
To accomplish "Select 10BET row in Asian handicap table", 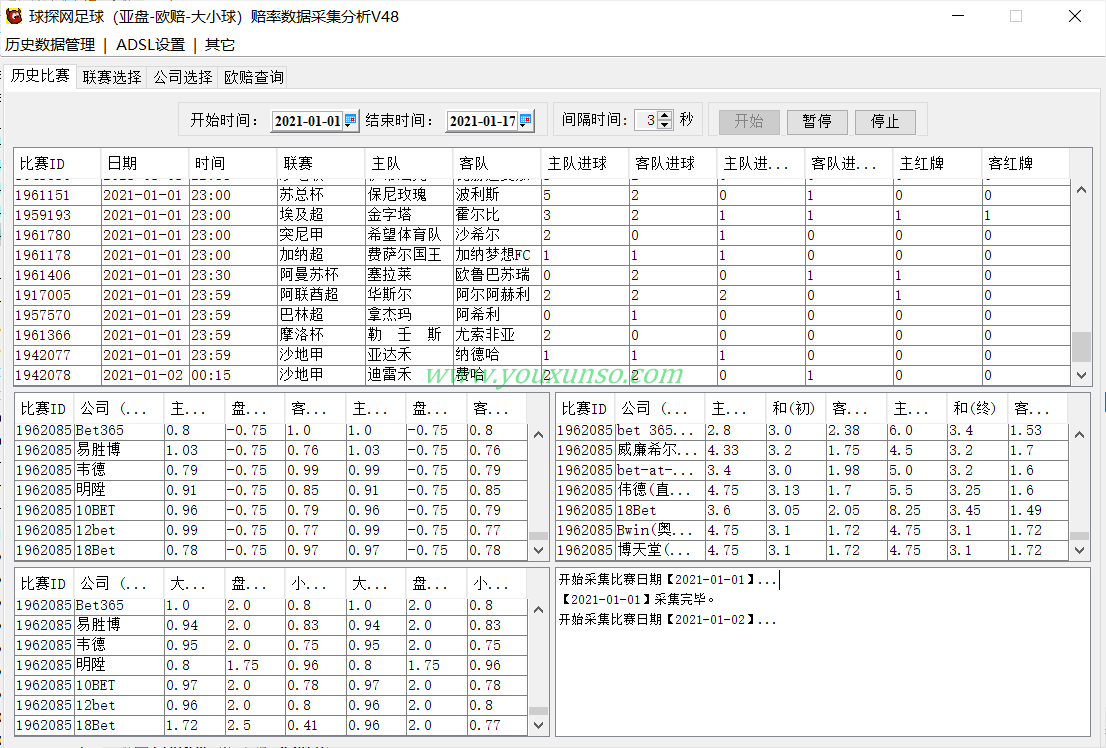I will [x=271, y=510].
